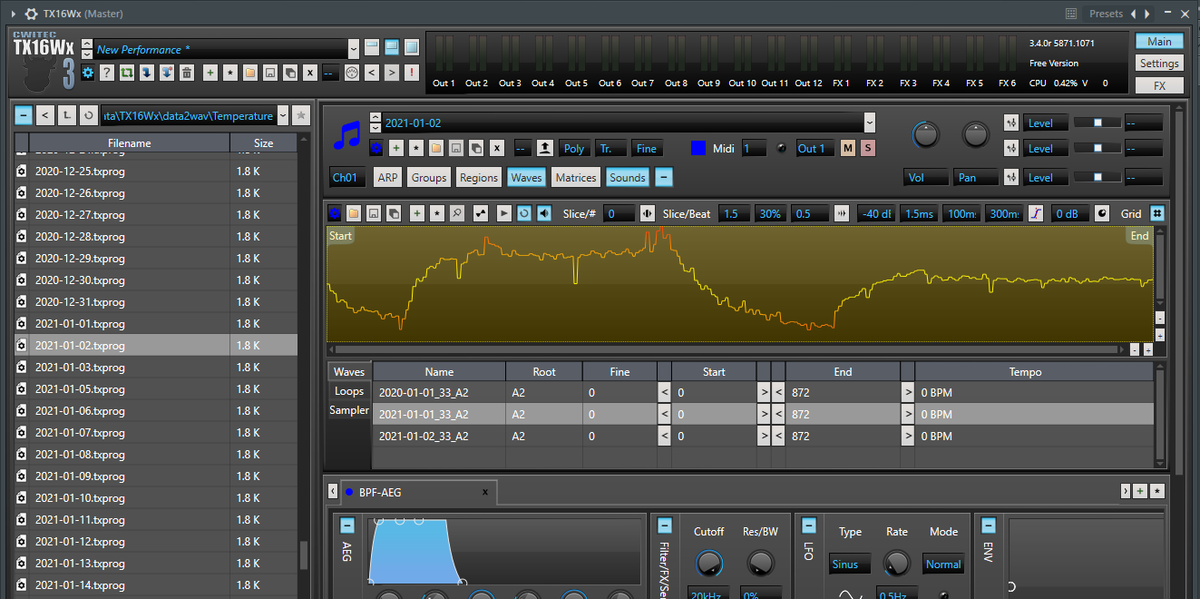Open performance settings gear in top toolbar
The image size is (1200, 599).
pos(88,73)
